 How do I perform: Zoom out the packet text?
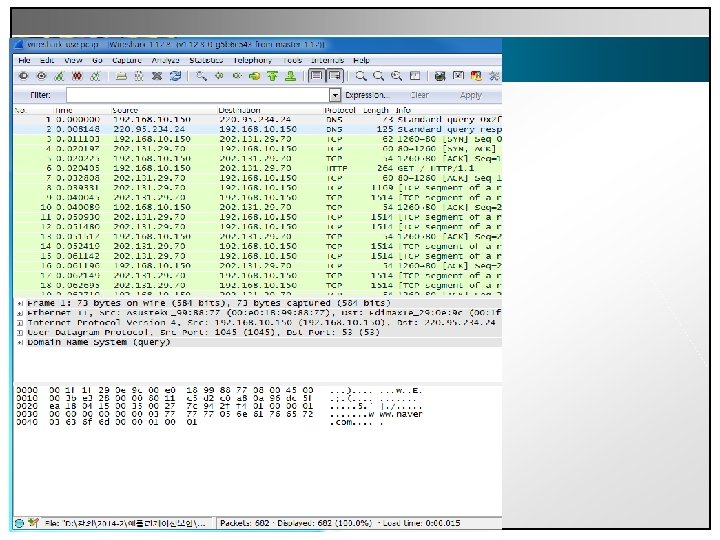[378, 76]
